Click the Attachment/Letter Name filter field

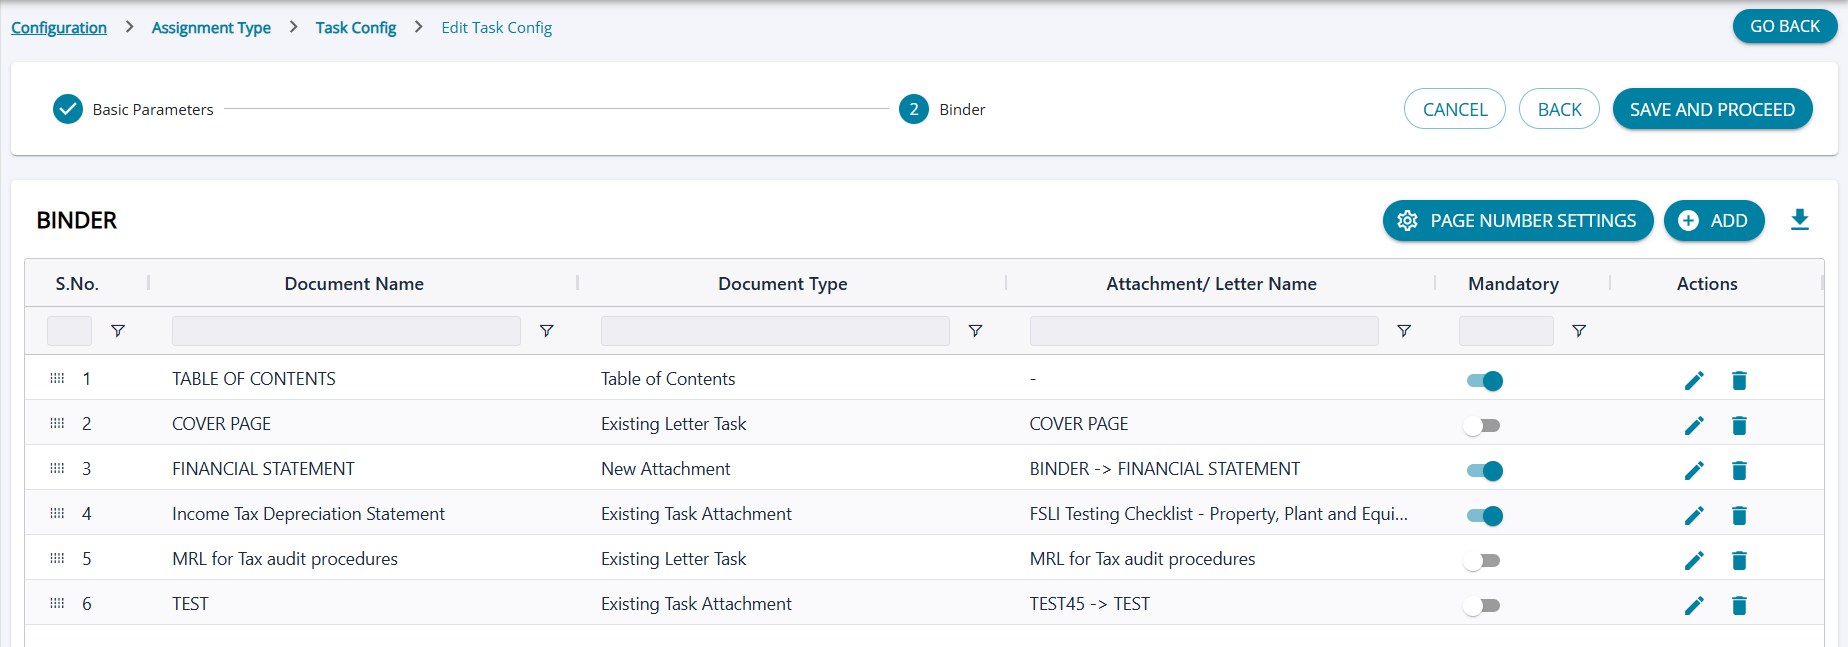coord(1203,331)
